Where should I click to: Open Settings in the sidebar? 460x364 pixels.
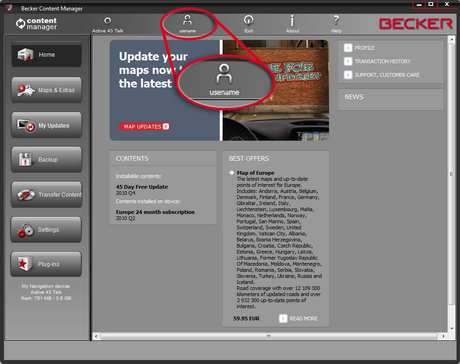pos(46,229)
